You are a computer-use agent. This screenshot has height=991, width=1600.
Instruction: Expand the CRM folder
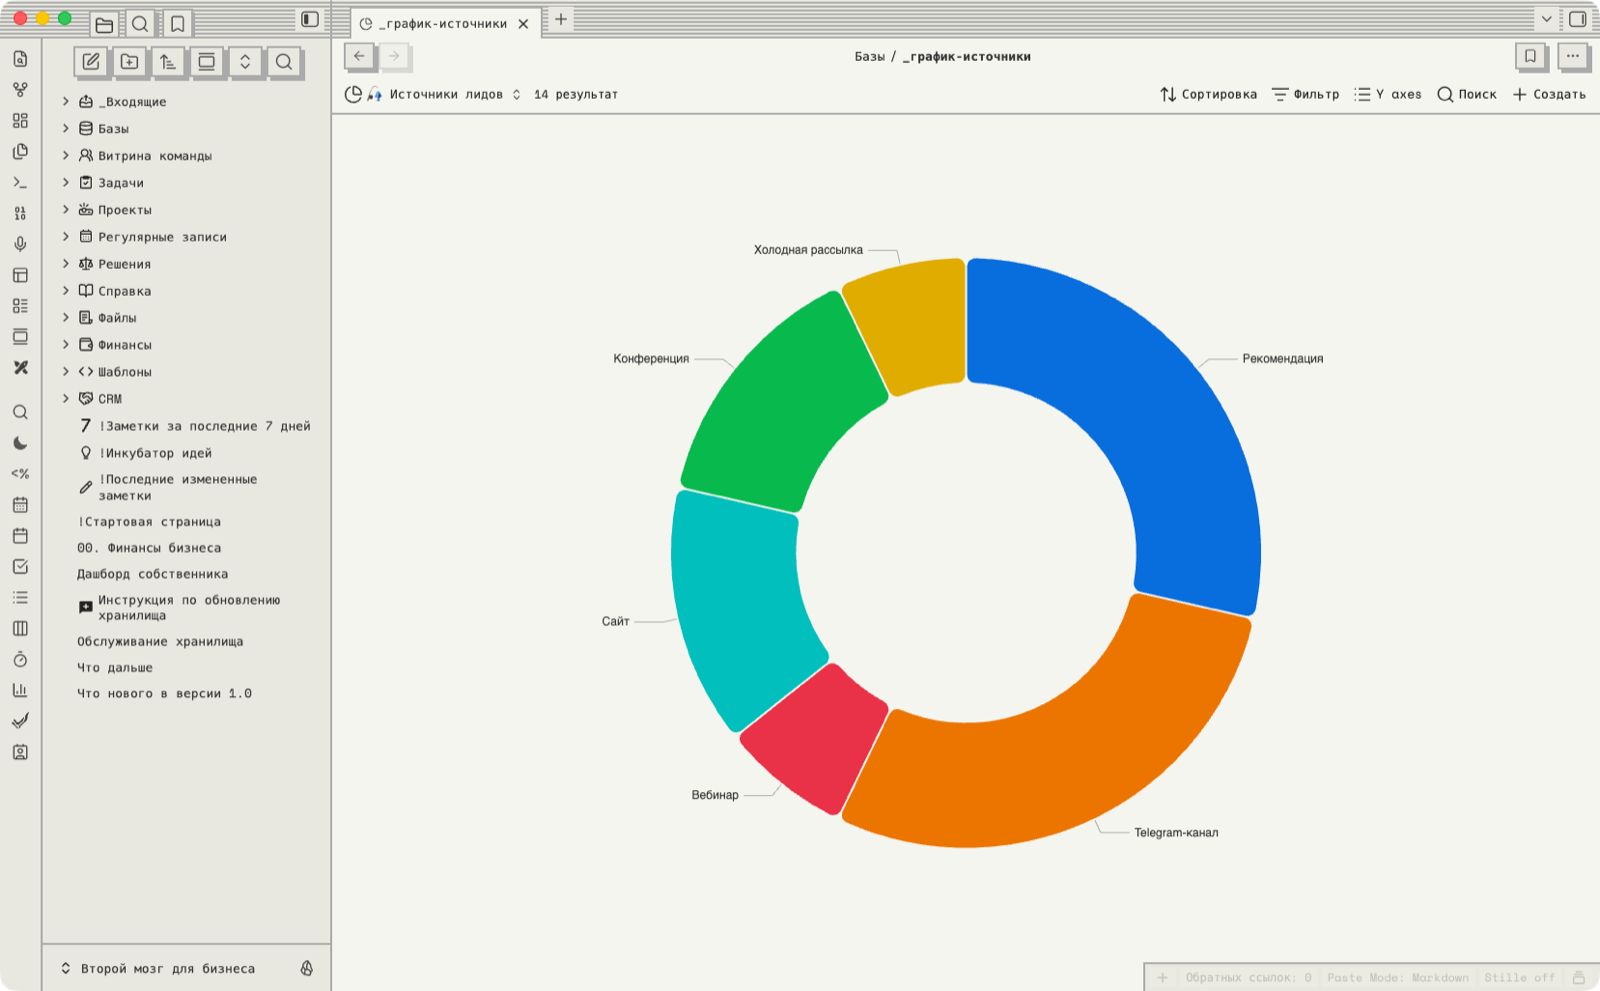[x=66, y=398]
